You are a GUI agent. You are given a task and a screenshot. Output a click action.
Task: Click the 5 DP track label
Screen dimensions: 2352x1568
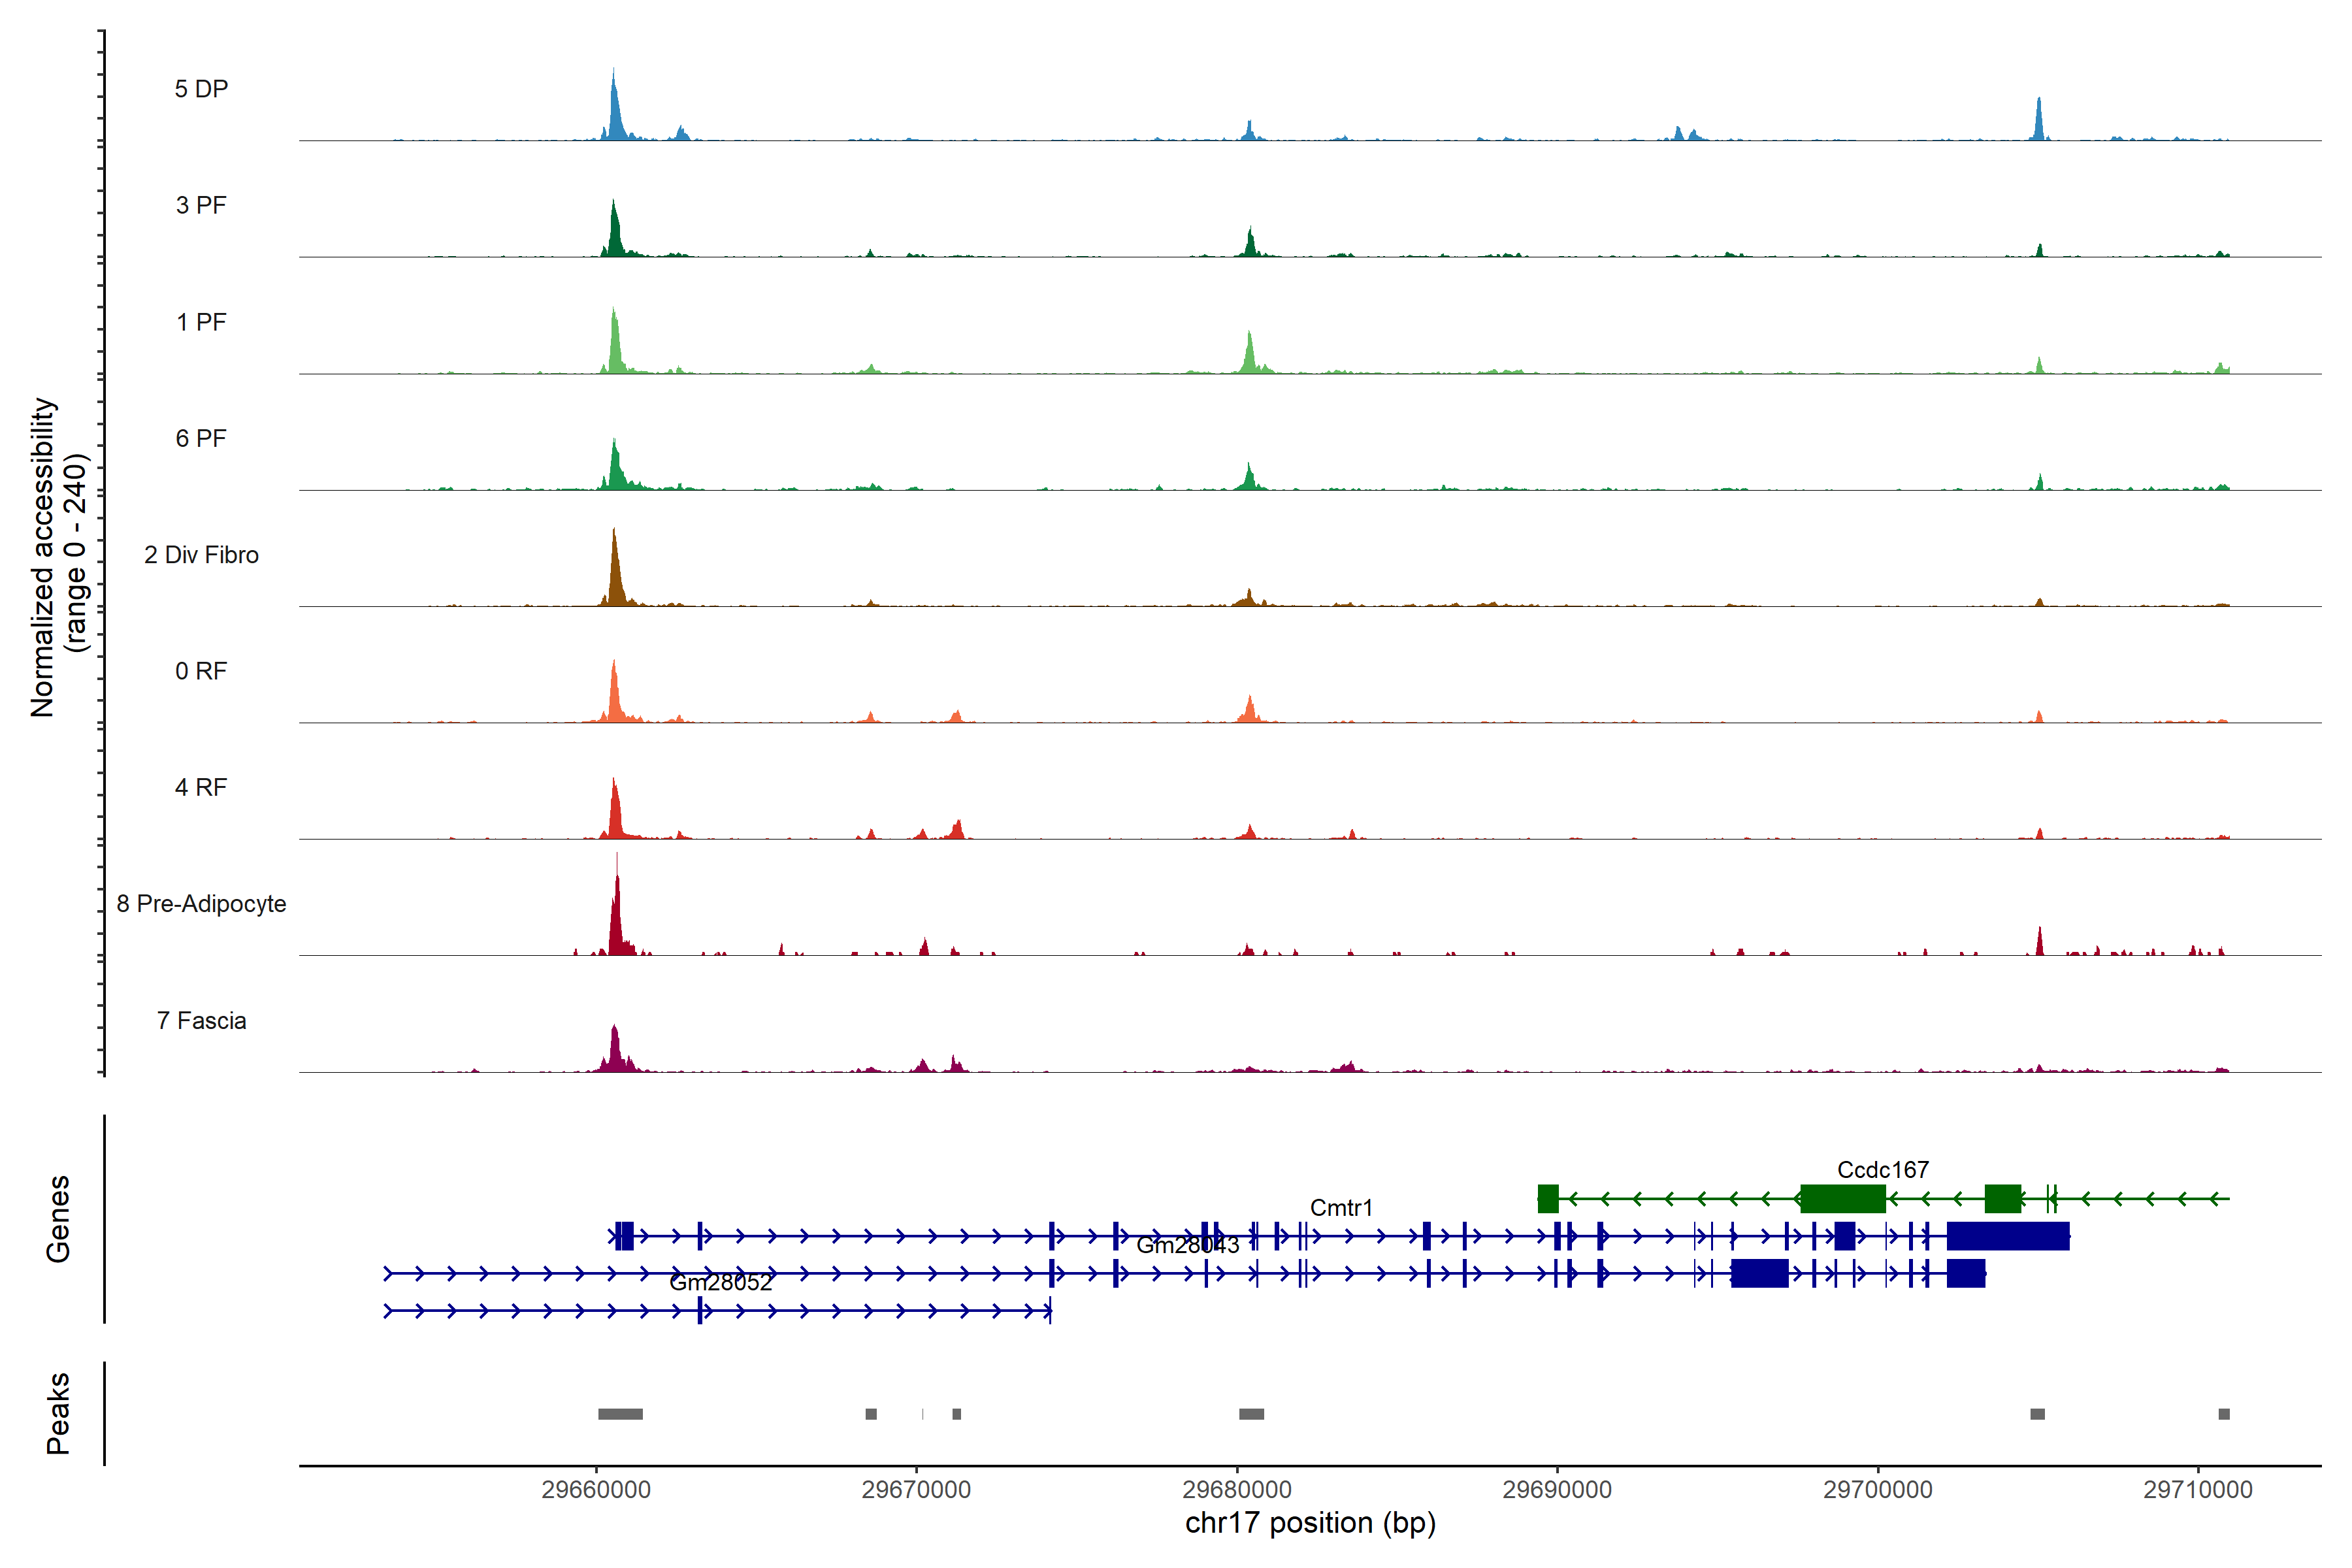pos(201,89)
